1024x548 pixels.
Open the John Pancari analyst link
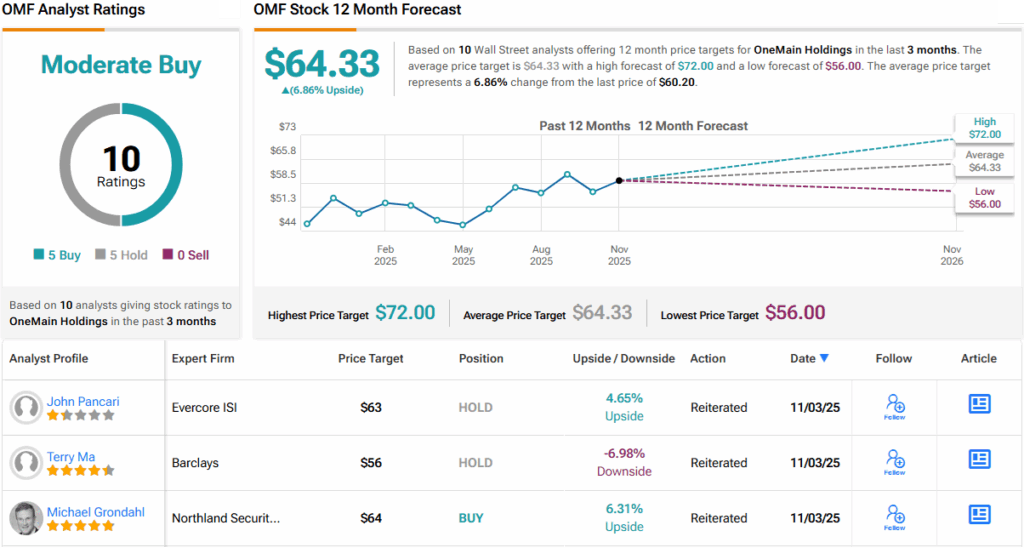pos(83,401)
